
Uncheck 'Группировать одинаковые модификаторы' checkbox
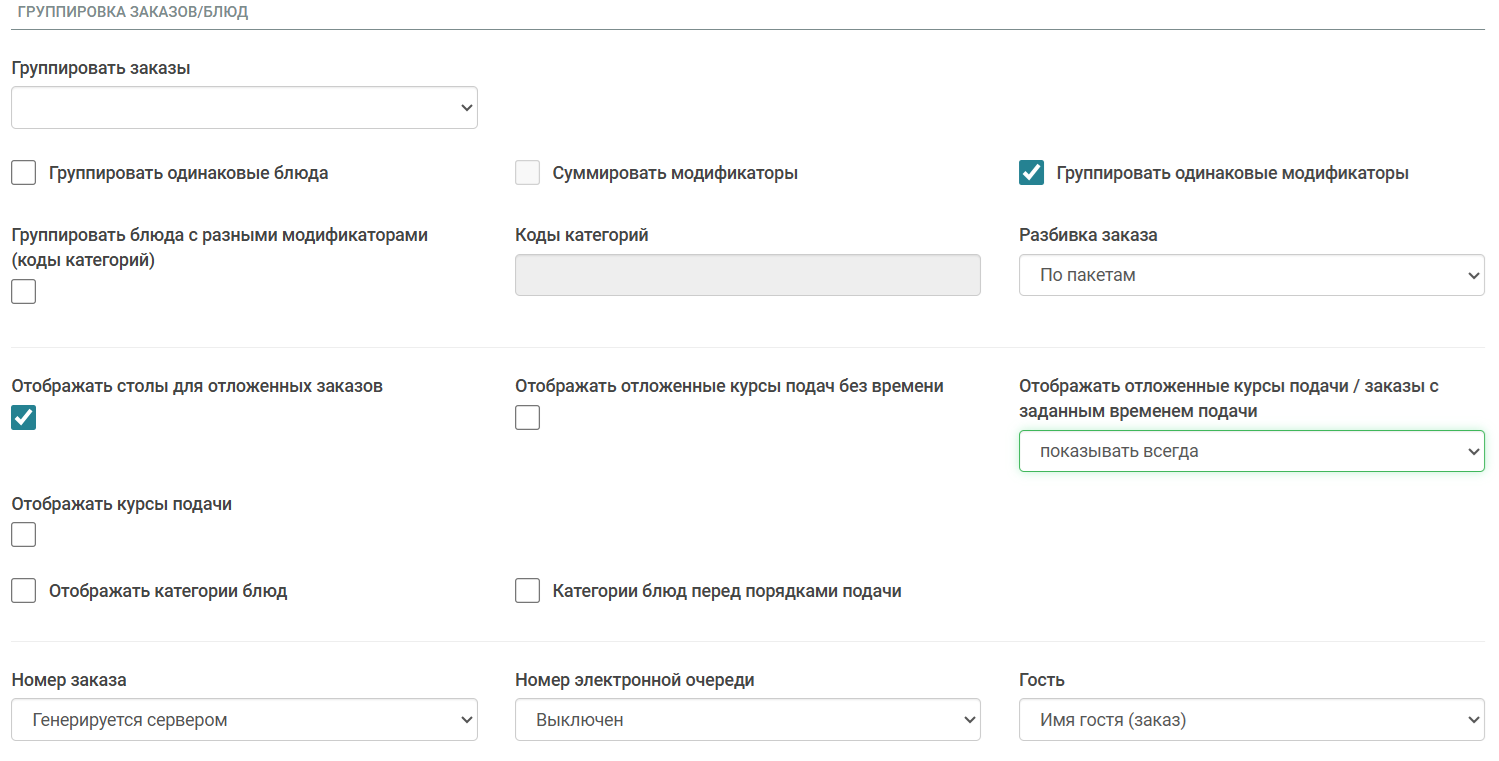tap(1031, 173)
